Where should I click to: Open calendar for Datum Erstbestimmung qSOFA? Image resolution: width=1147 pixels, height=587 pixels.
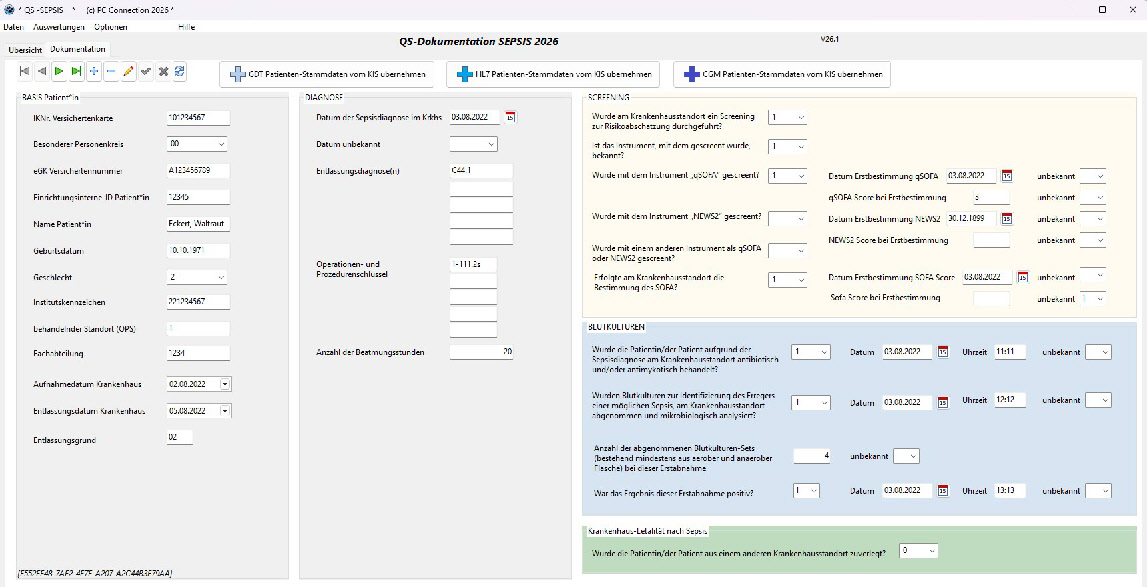point(1007,176)
